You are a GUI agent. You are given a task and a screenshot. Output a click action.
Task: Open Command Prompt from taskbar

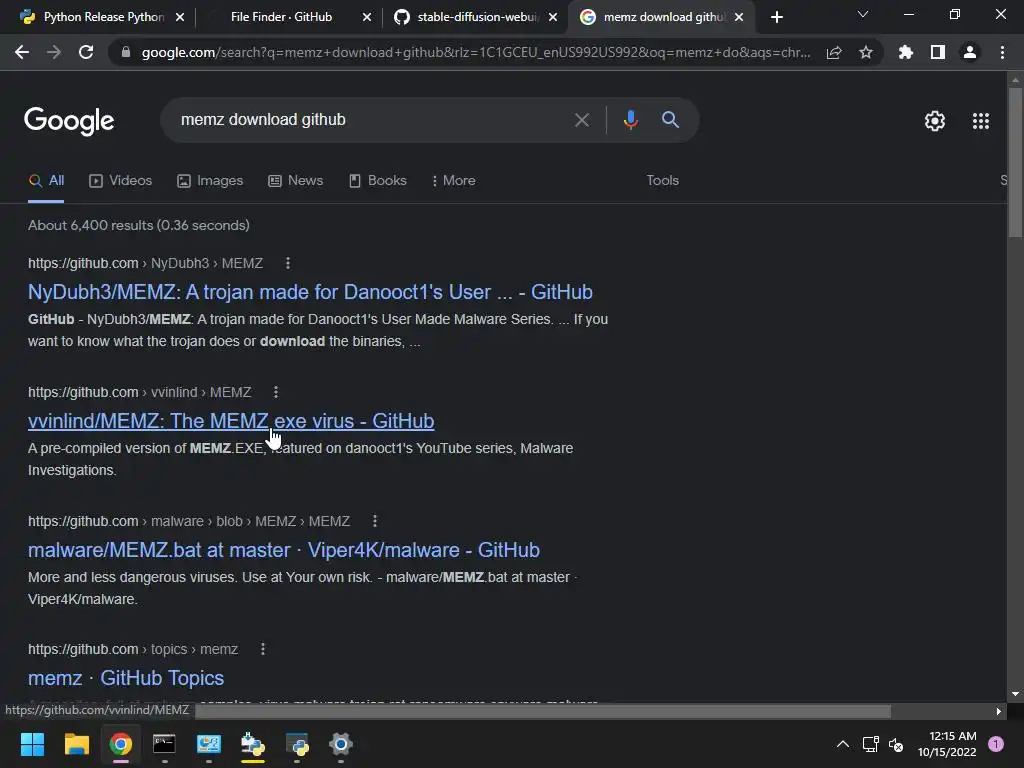tap(164, 744)
